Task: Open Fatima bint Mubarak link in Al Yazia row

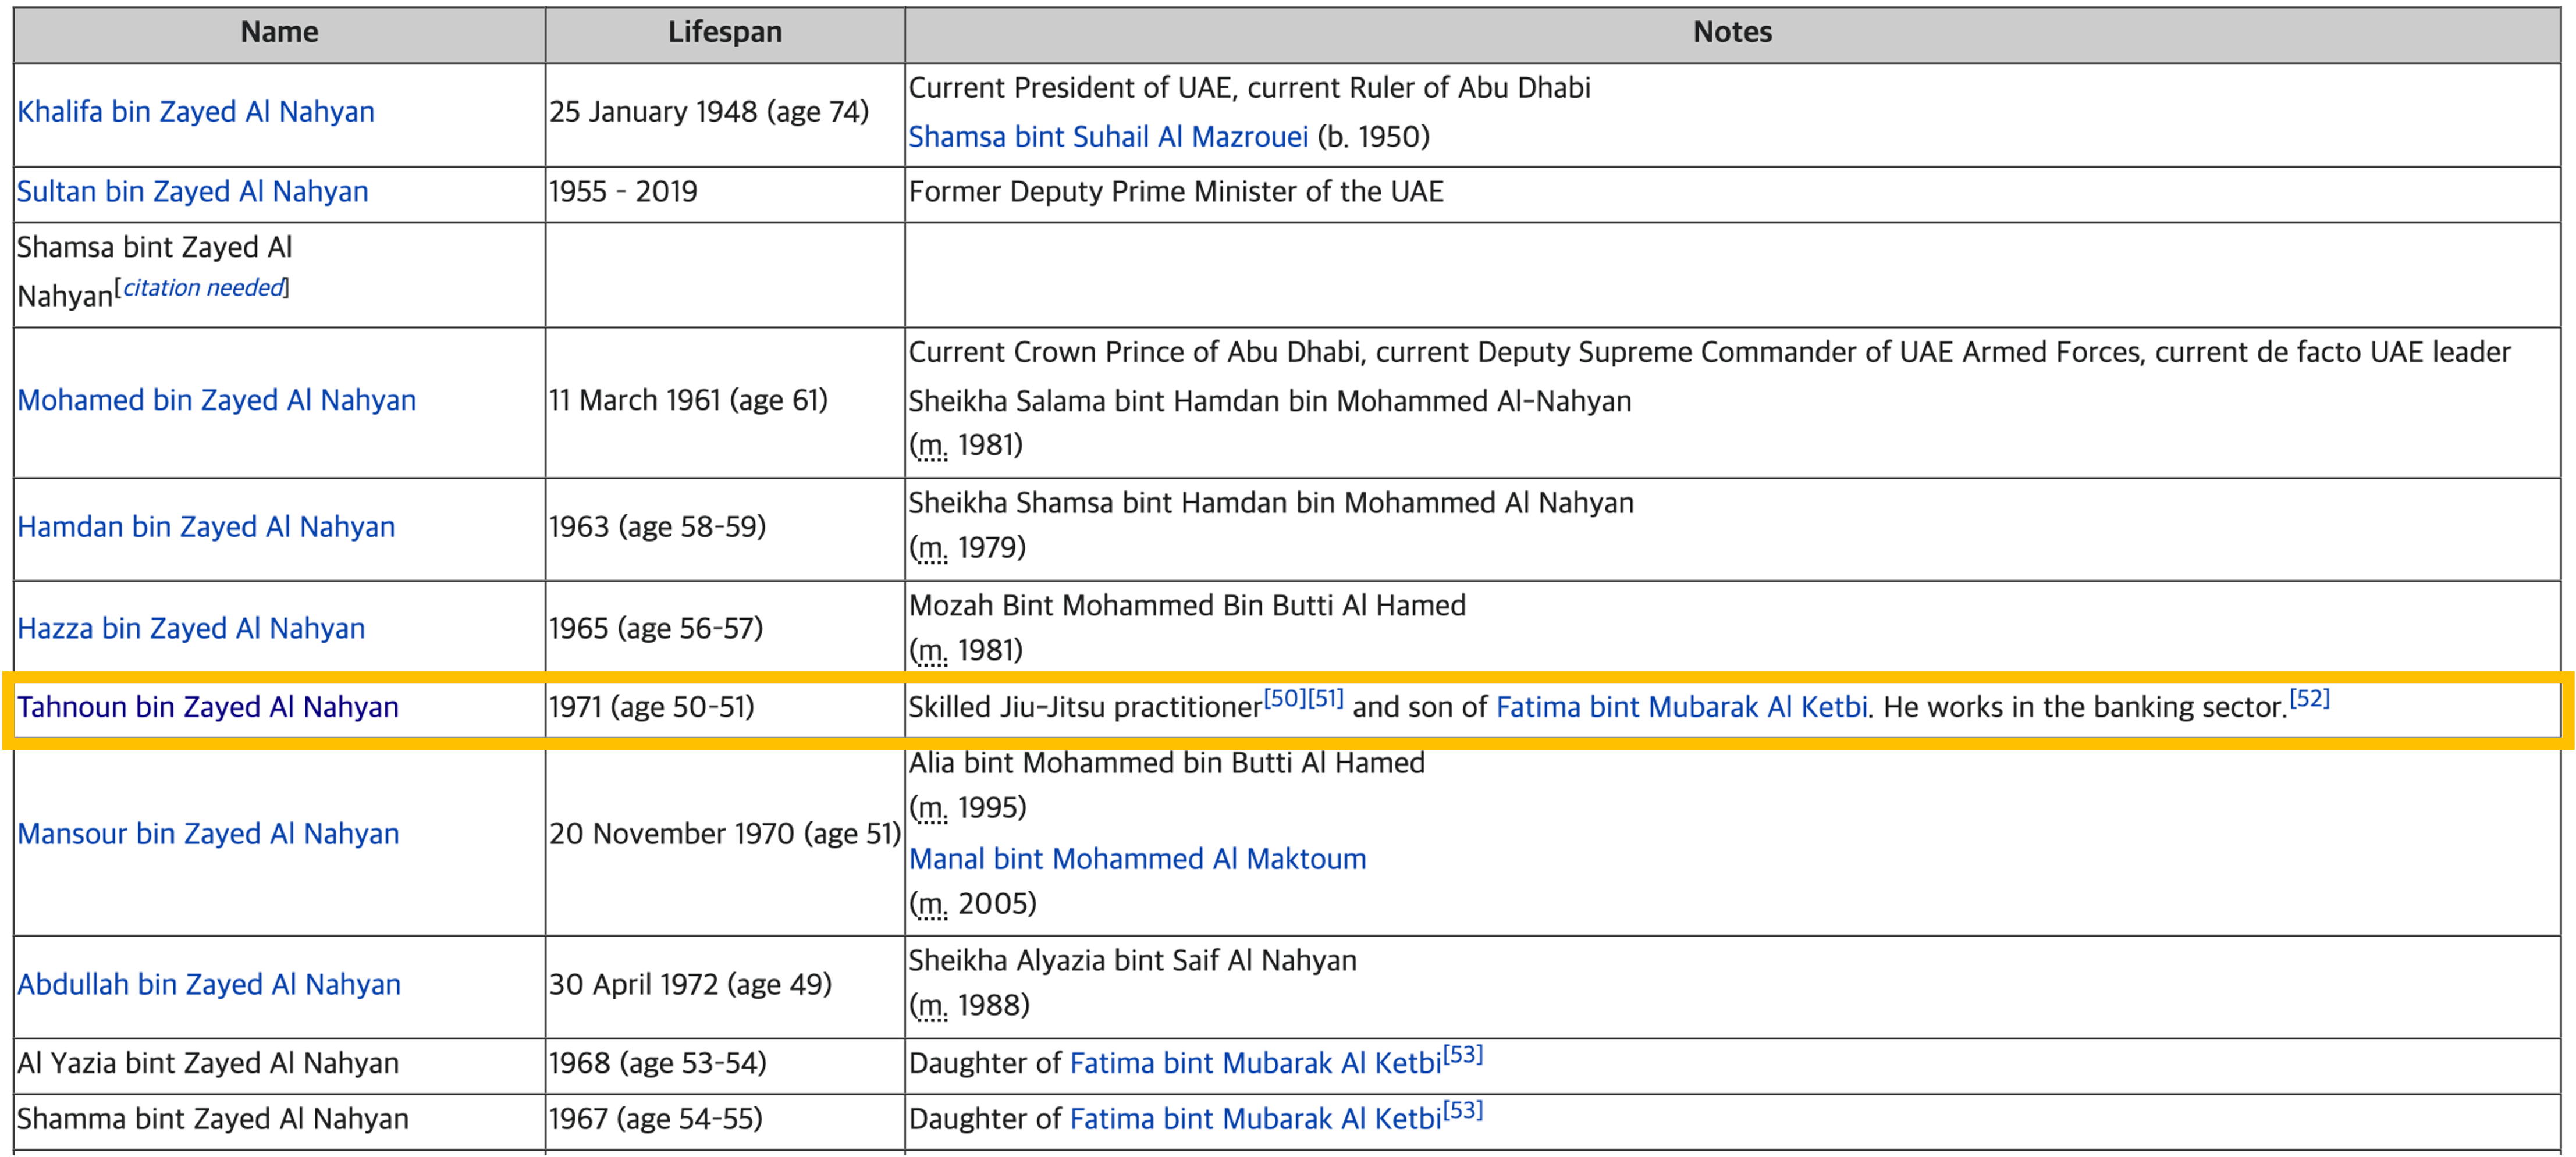Action: (x=1255, y=1063)
